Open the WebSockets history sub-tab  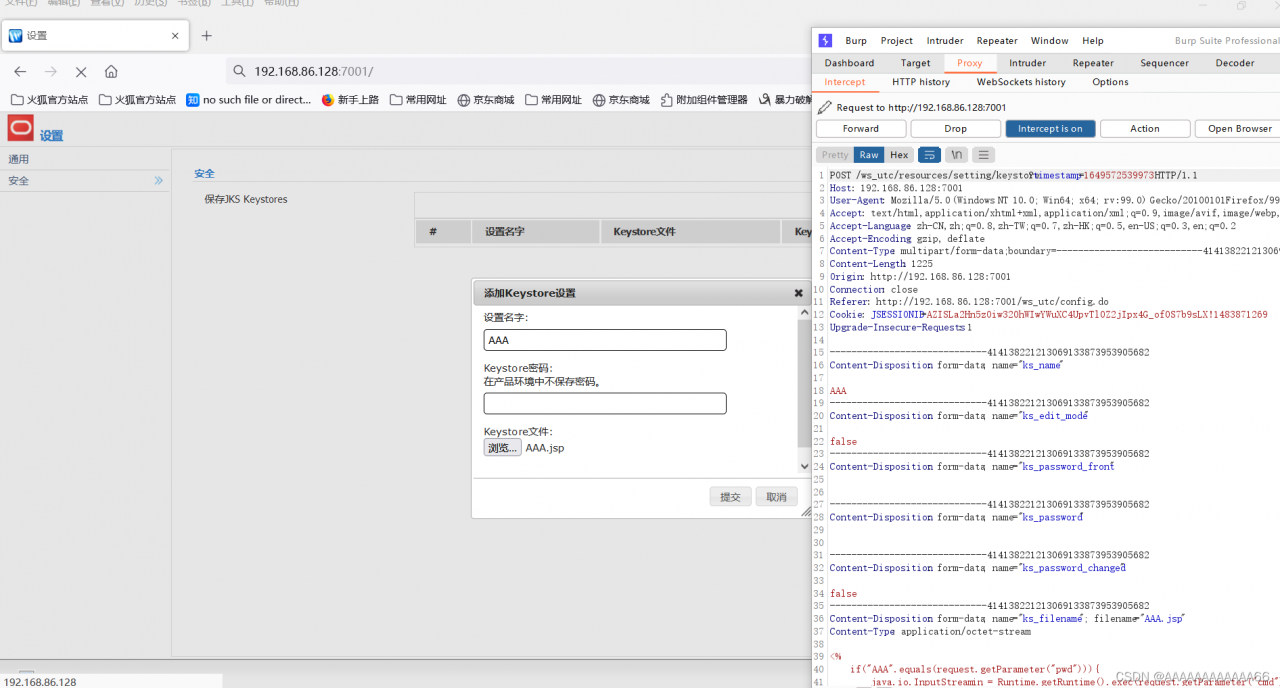tap(1021, 82)
